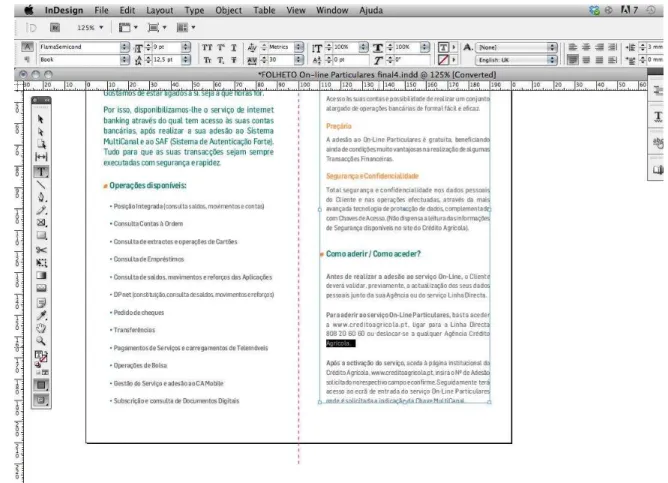Set paragraph alignment to Align Left
The height and width of the screenshot is (483, 668).
[x=573, y=47]
